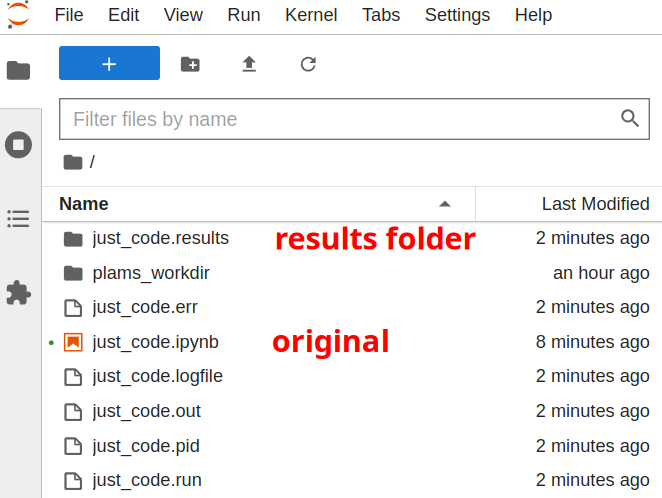
Task: Open the Tabs menu
Action: pyautogui.click(x=381, y=15)
